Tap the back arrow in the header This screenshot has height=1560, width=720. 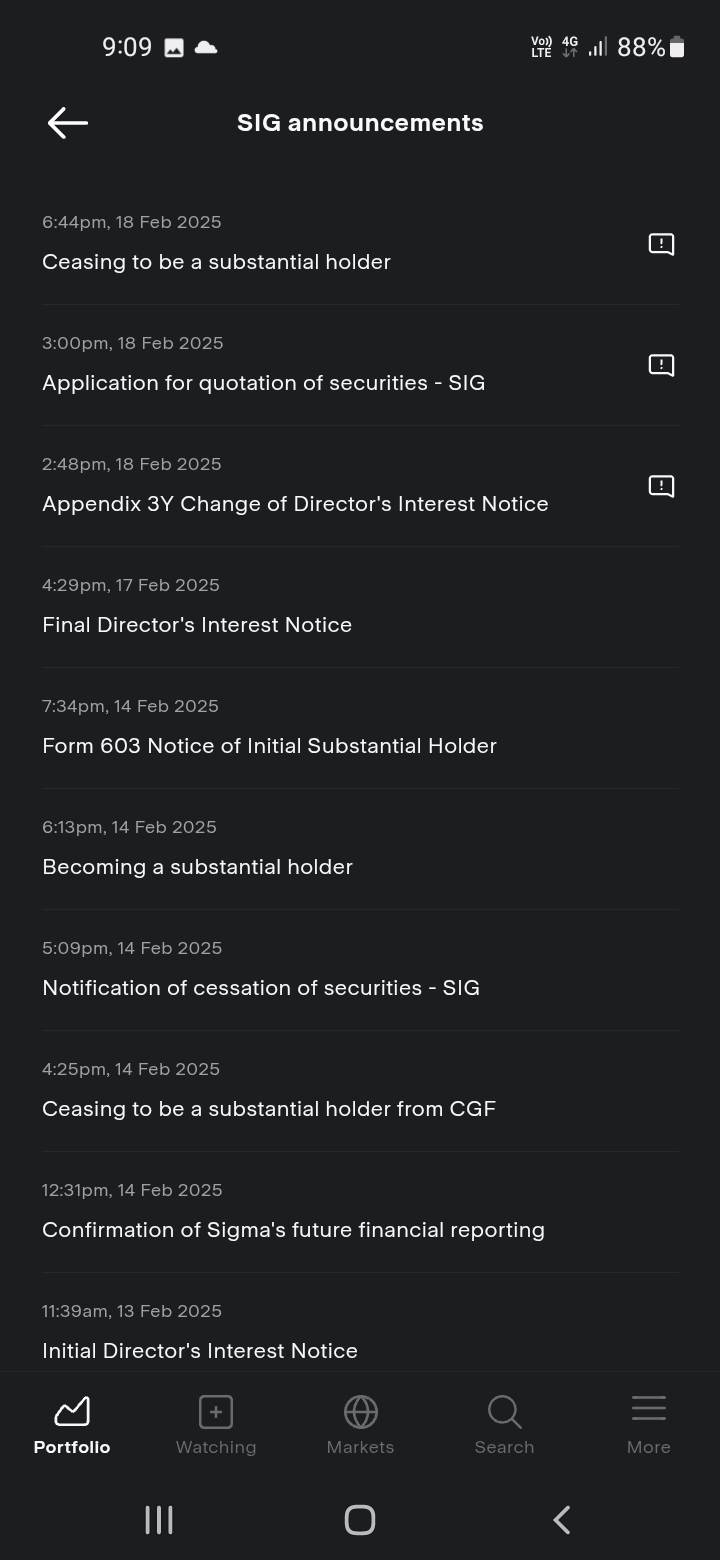click(x=68, y=123)
